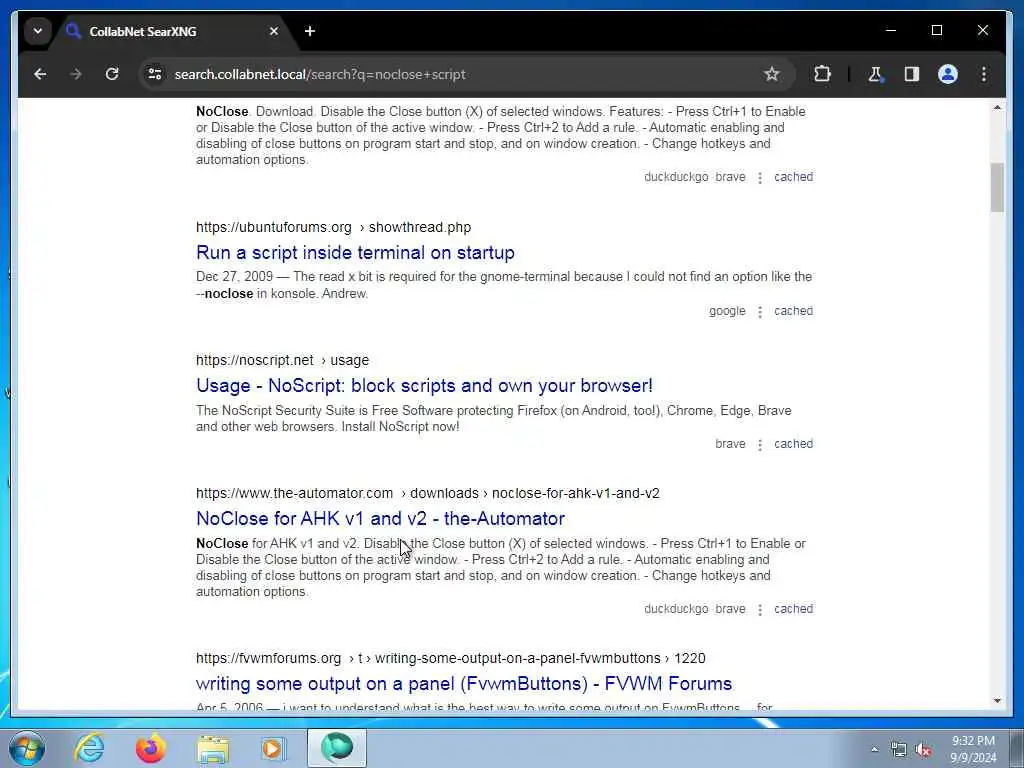Expand more options for ubuntuforums result
1024x768 pixels.
click(760, 312)
